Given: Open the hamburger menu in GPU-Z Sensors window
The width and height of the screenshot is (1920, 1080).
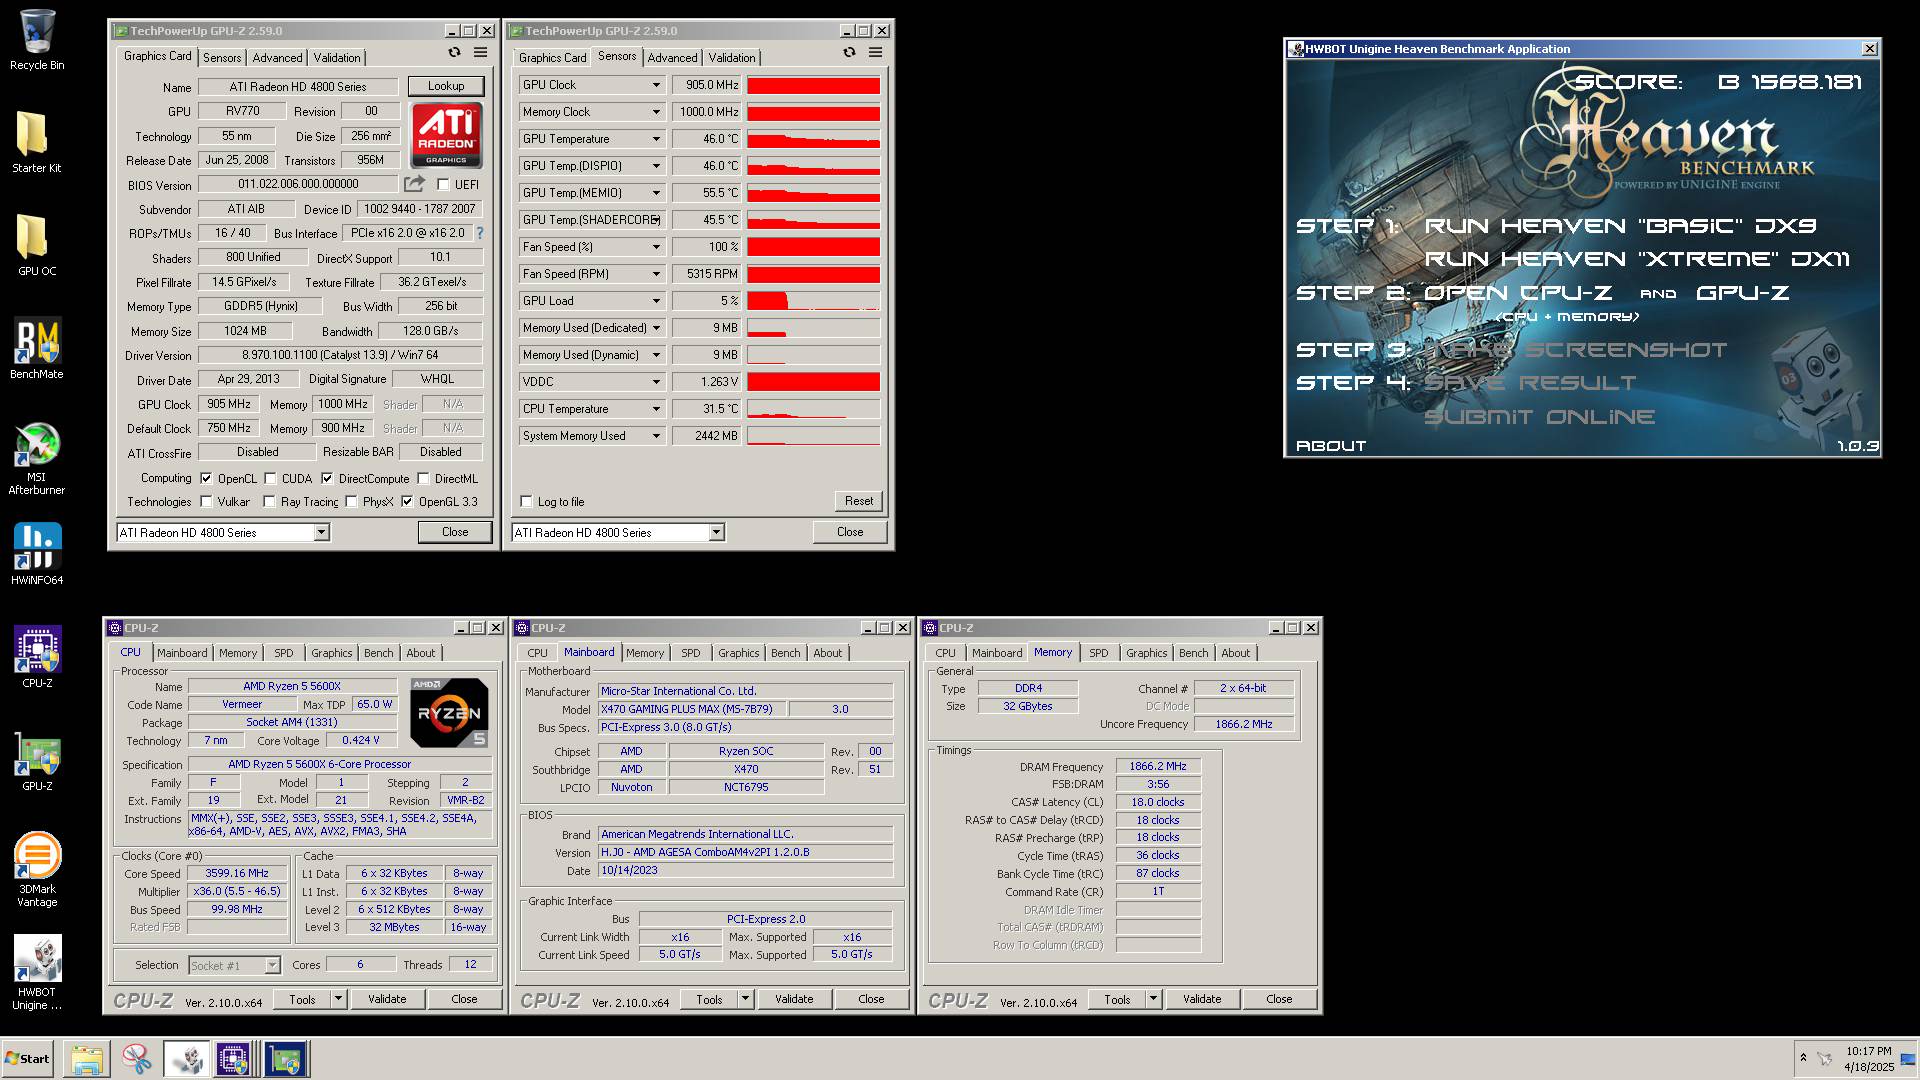Looking at the screenshot, I should [875, 53].
